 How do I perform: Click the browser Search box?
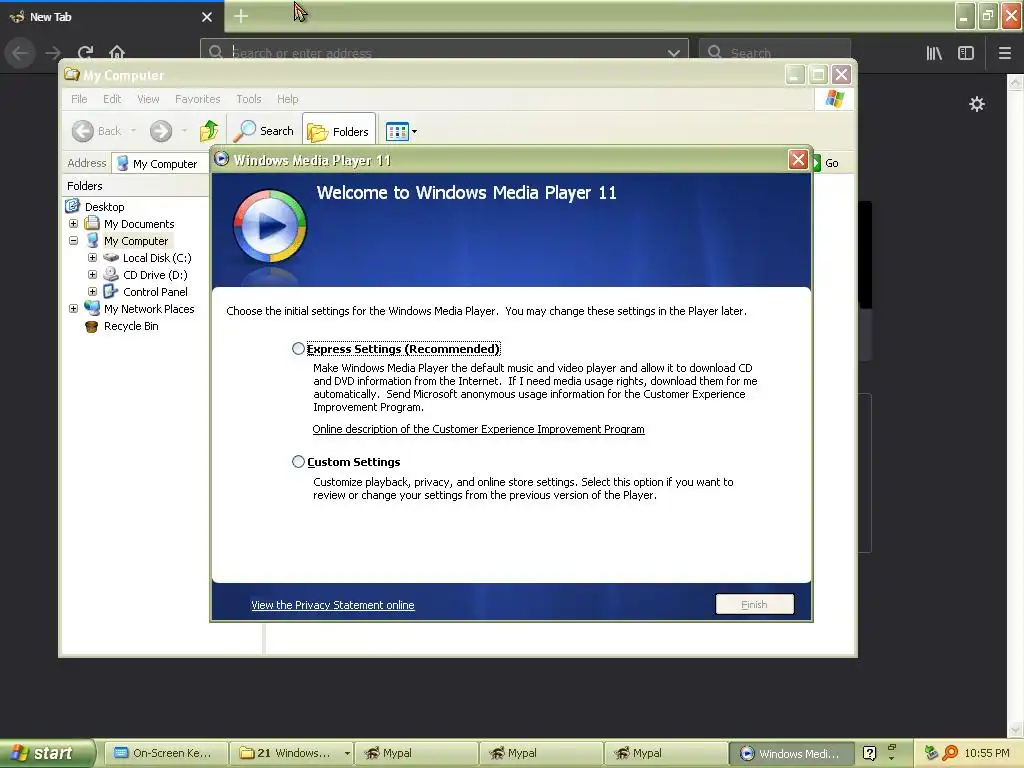point(775,53)
